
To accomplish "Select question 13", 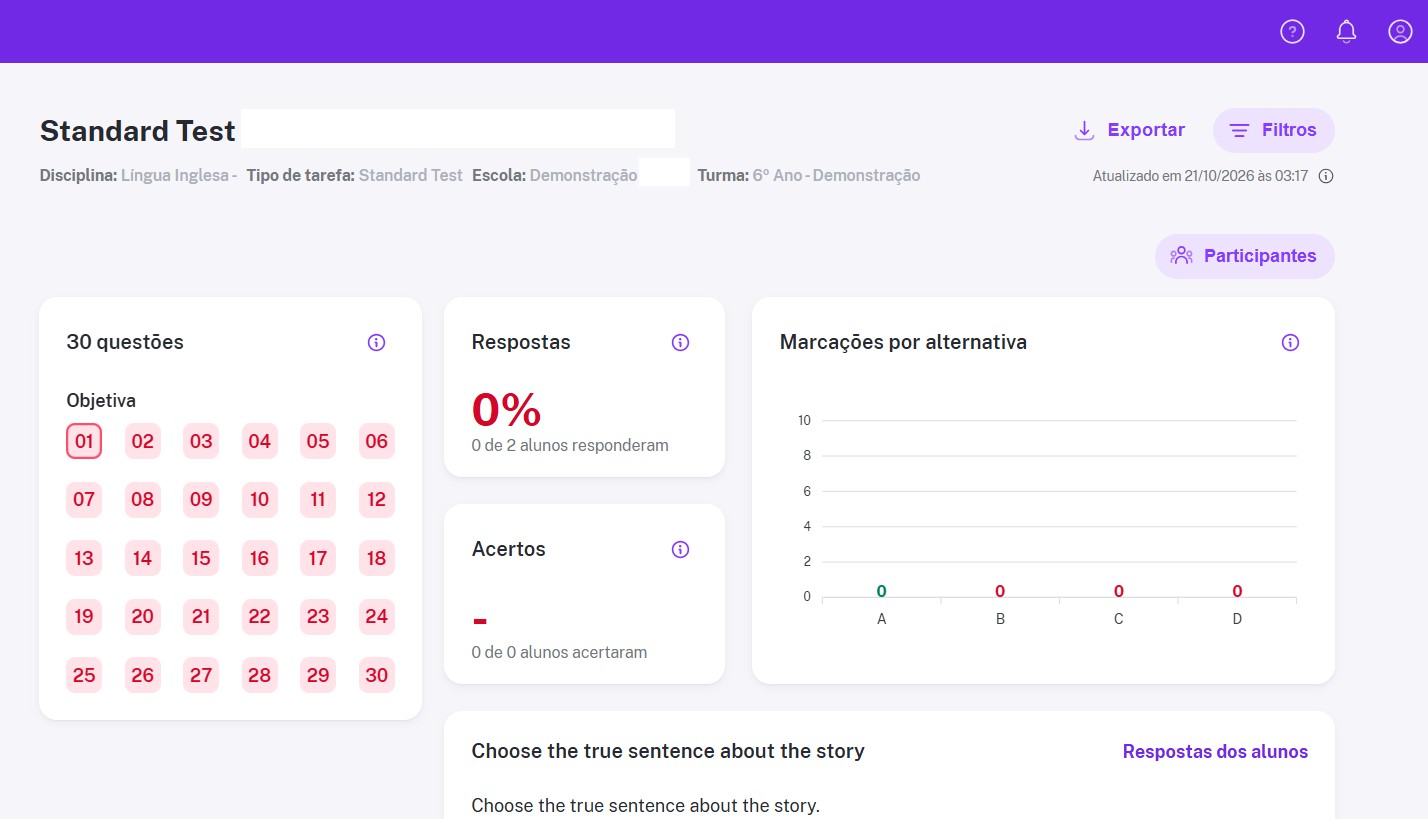I will [x=84, y=558].
